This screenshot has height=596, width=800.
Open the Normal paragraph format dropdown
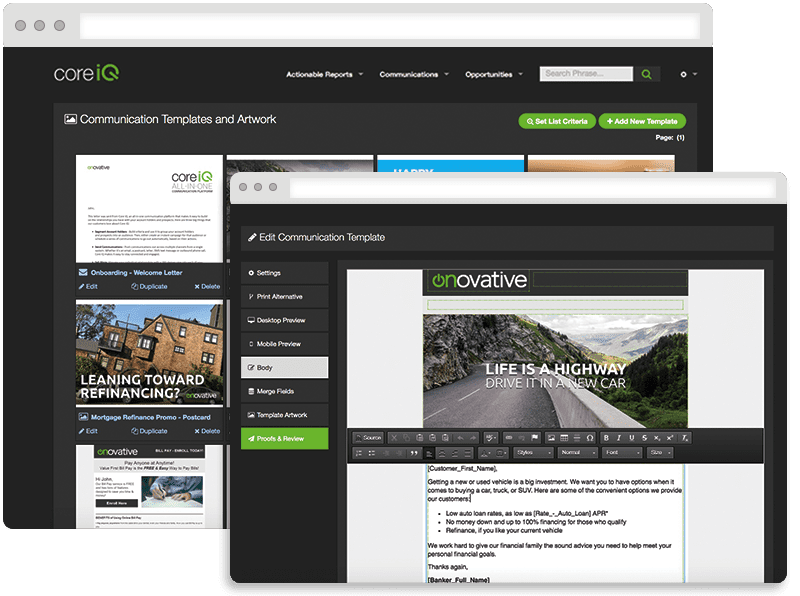(x=578, y=453)
